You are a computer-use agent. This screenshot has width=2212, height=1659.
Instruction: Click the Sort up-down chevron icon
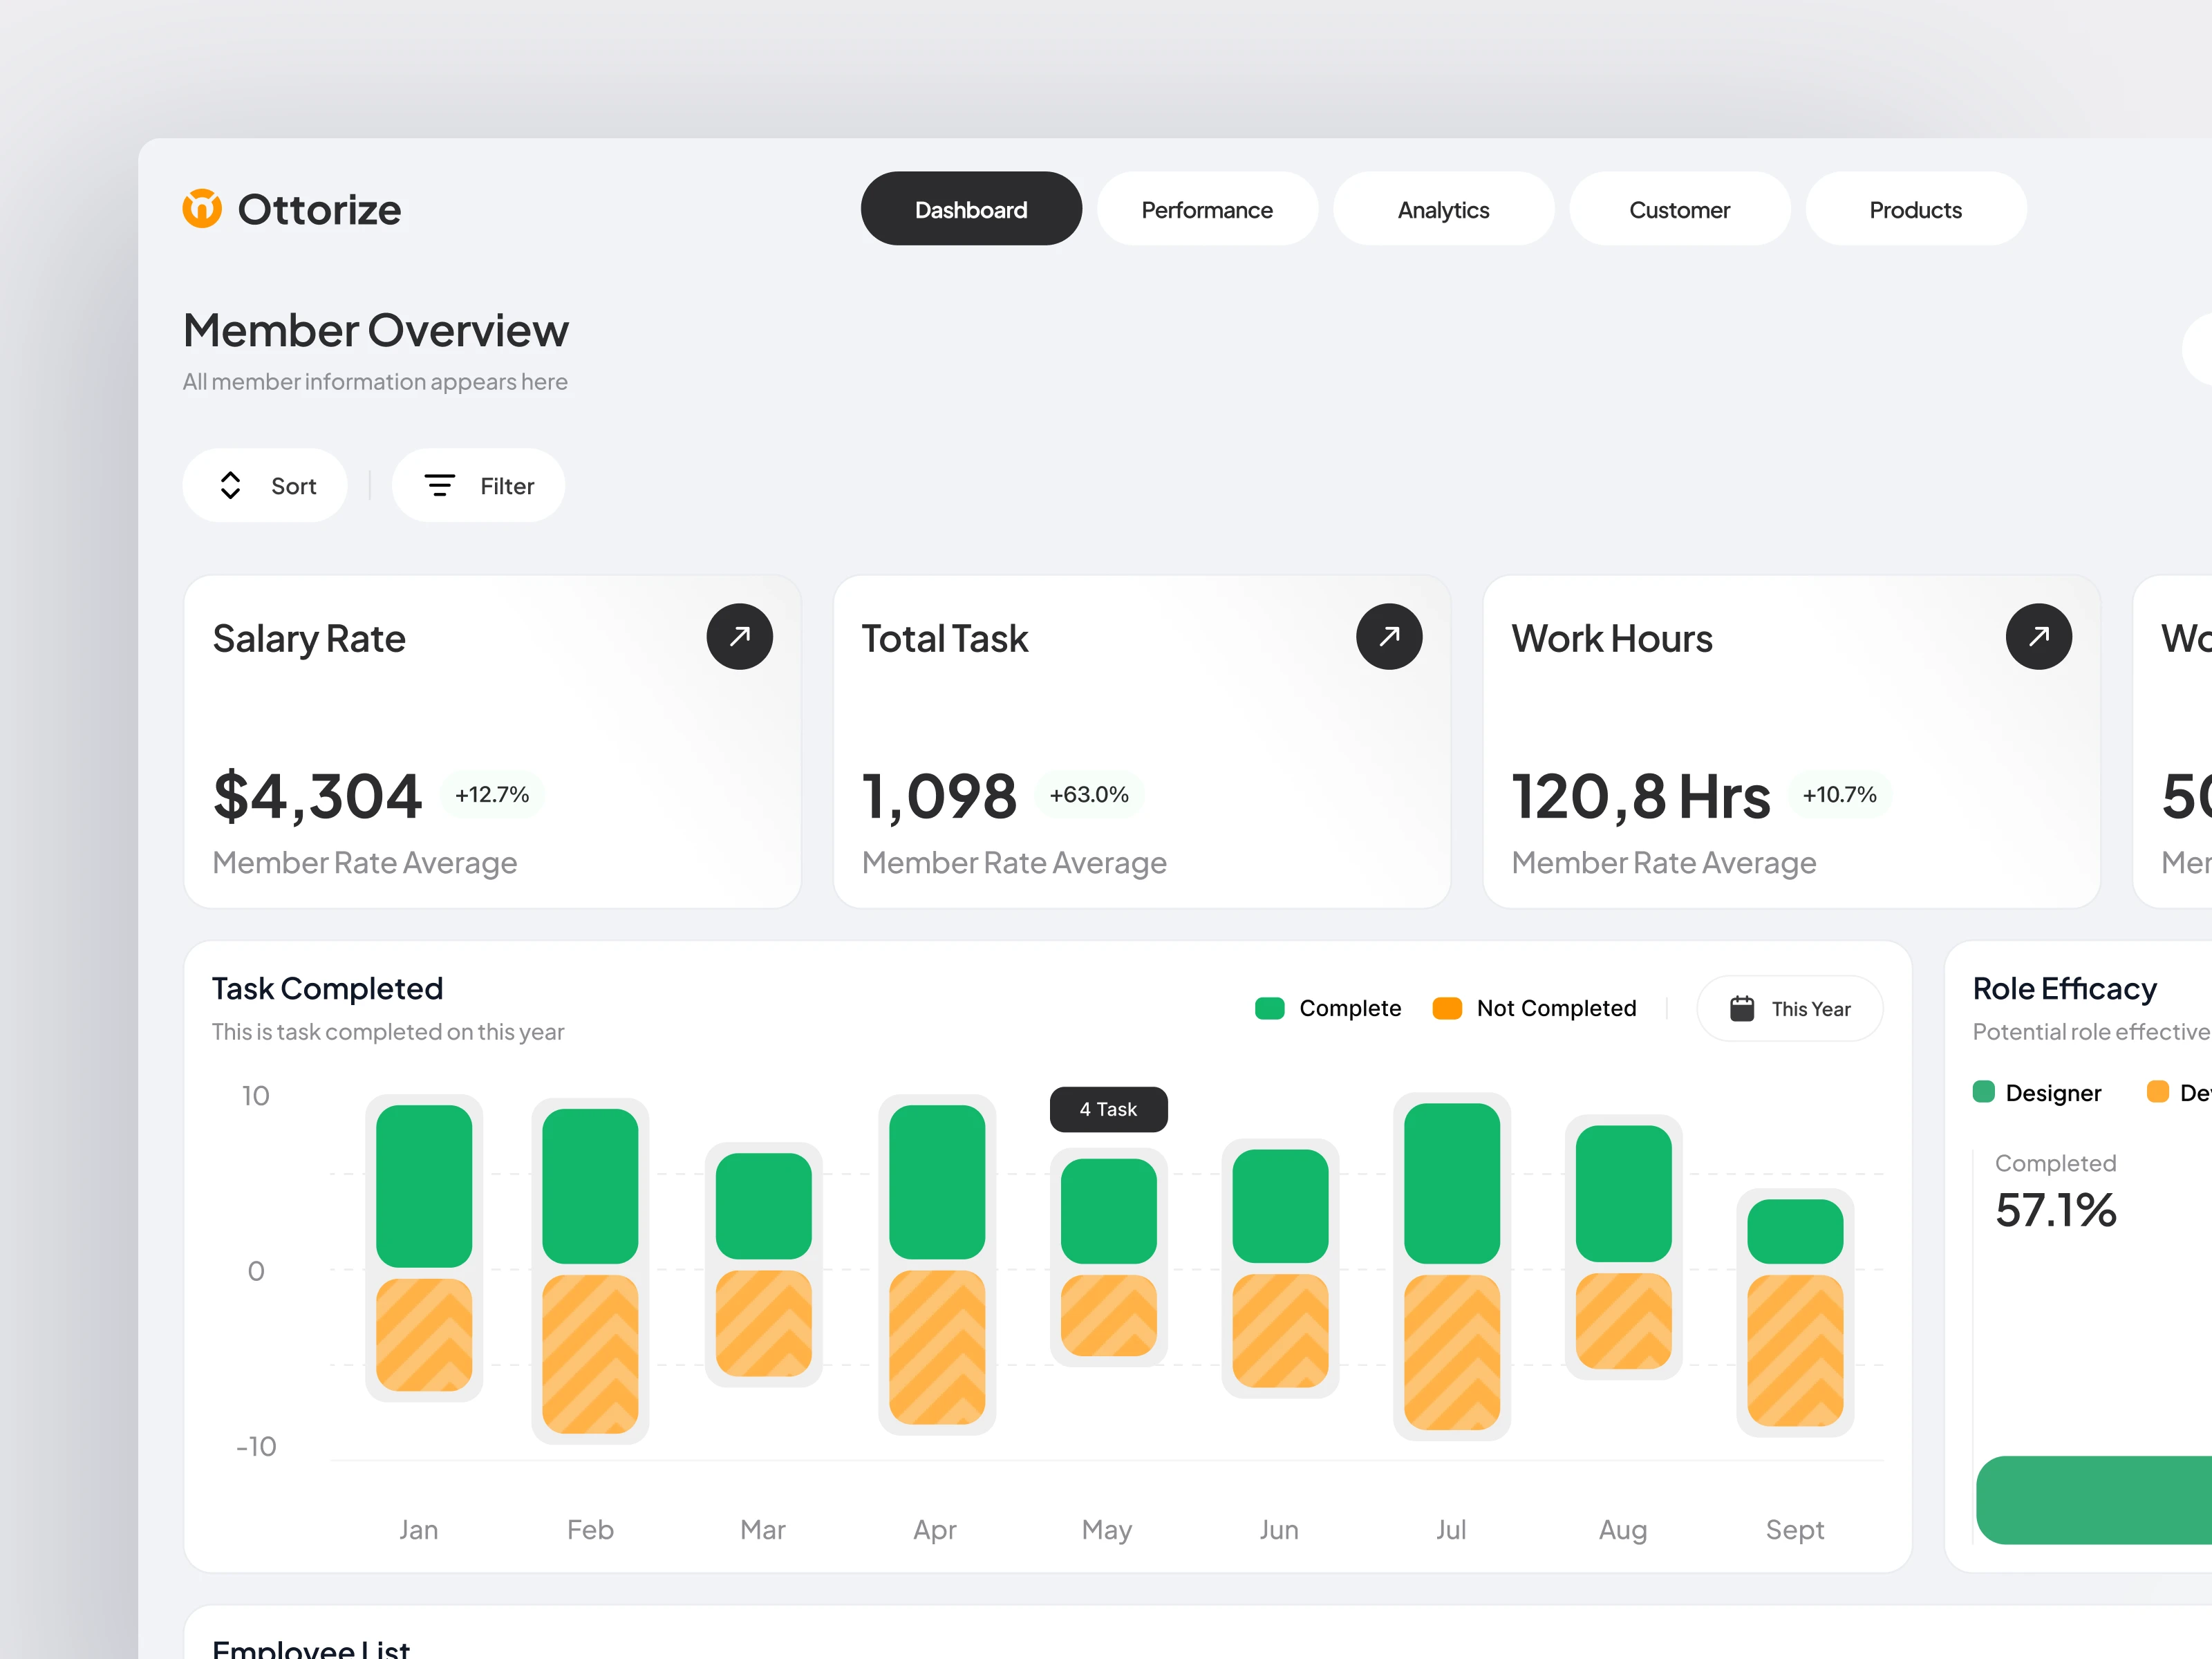pyautogui.click(x=231, y=486)
